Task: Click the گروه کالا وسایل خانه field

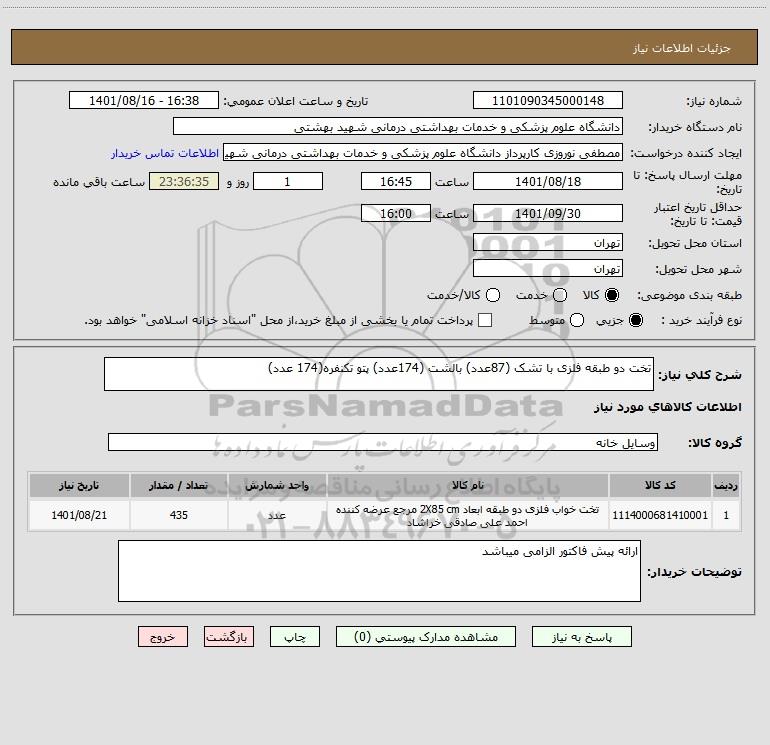Action: (383, 442)
